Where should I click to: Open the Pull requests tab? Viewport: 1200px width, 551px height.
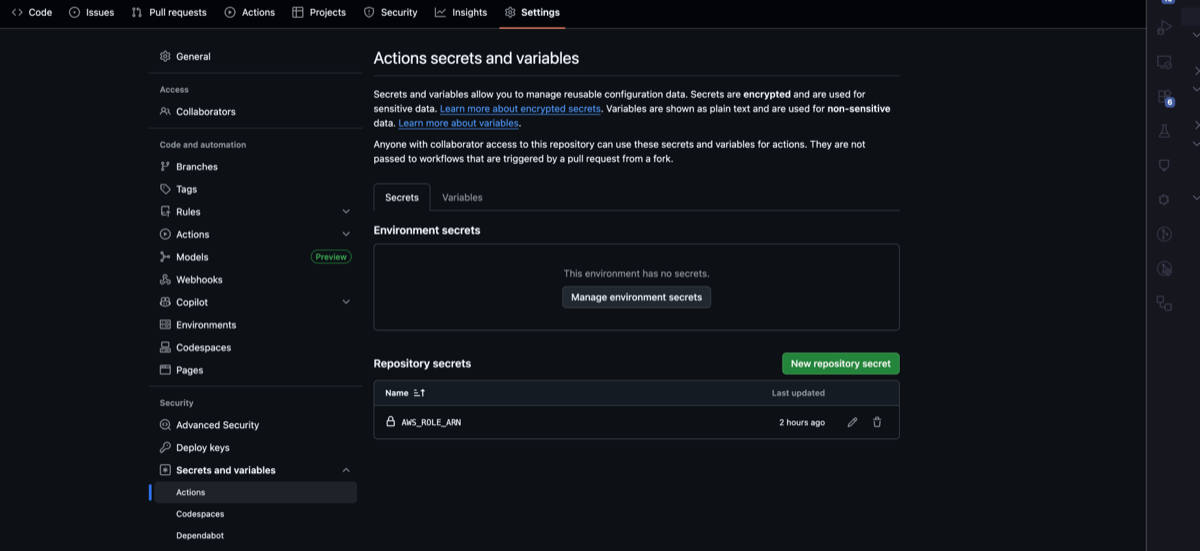point(169,12)
